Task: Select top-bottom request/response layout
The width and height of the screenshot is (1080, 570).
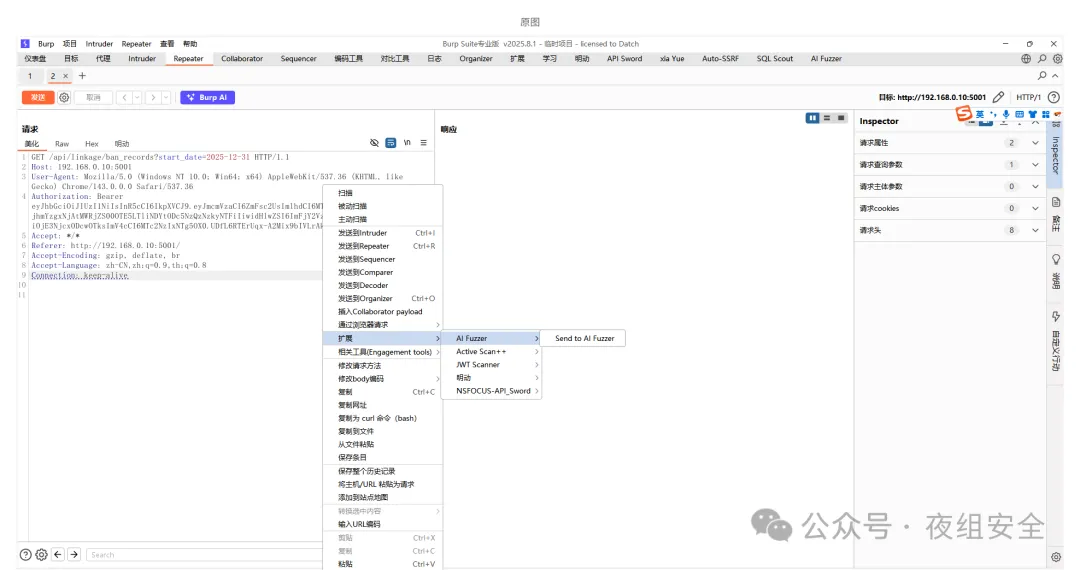Action: pos(827,118)
